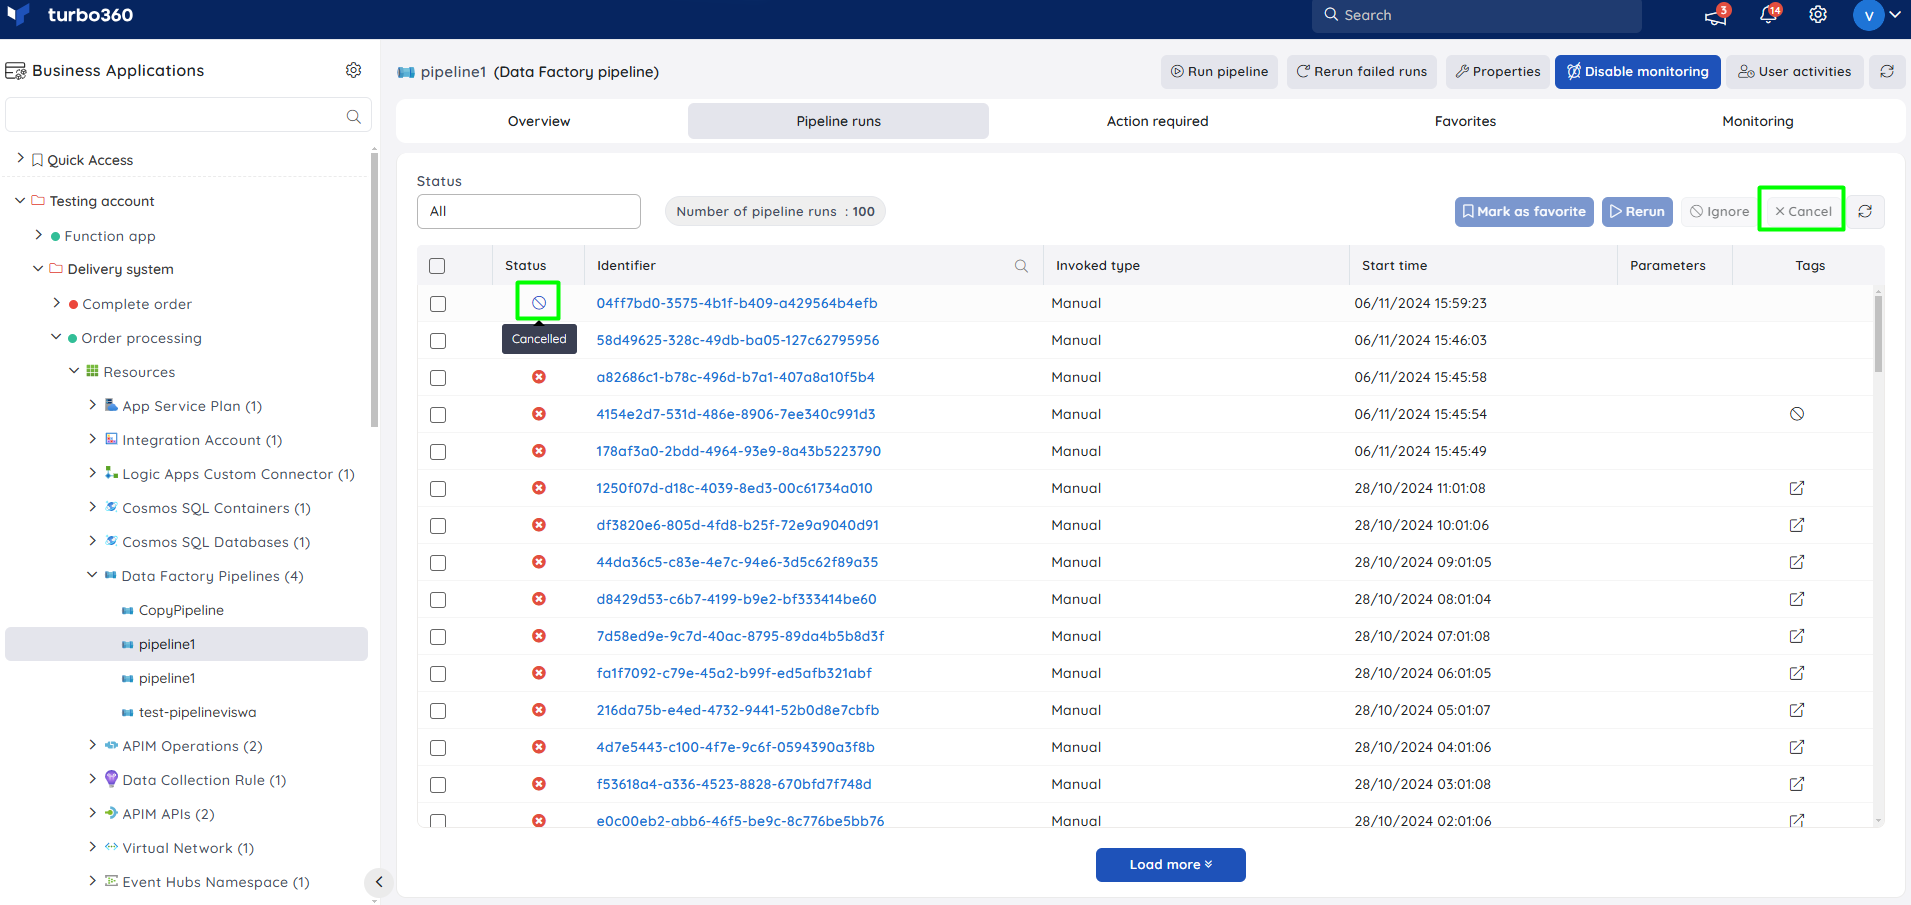Open tag link icon for 7d58ed9e run
Viewport: 1911px width, 905px height.
coord(1797,636)
